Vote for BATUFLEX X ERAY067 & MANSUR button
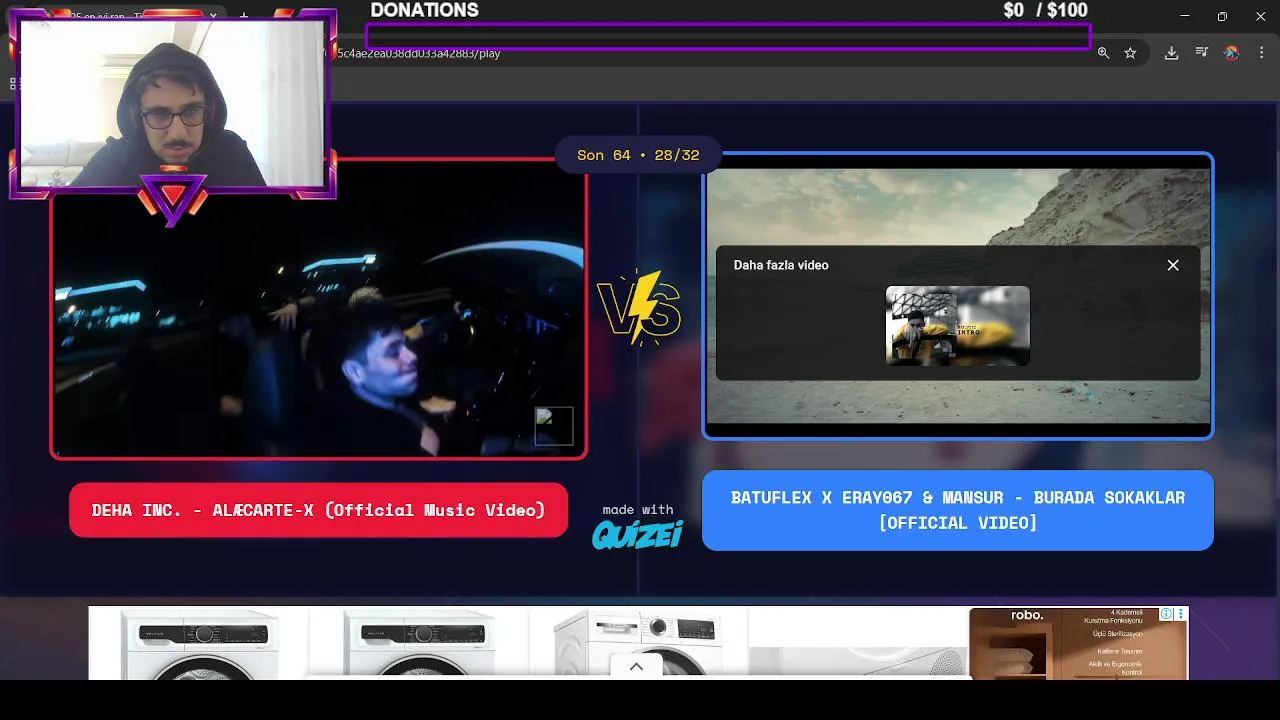This screenshot has height=720, width=1280. point(958,510)
